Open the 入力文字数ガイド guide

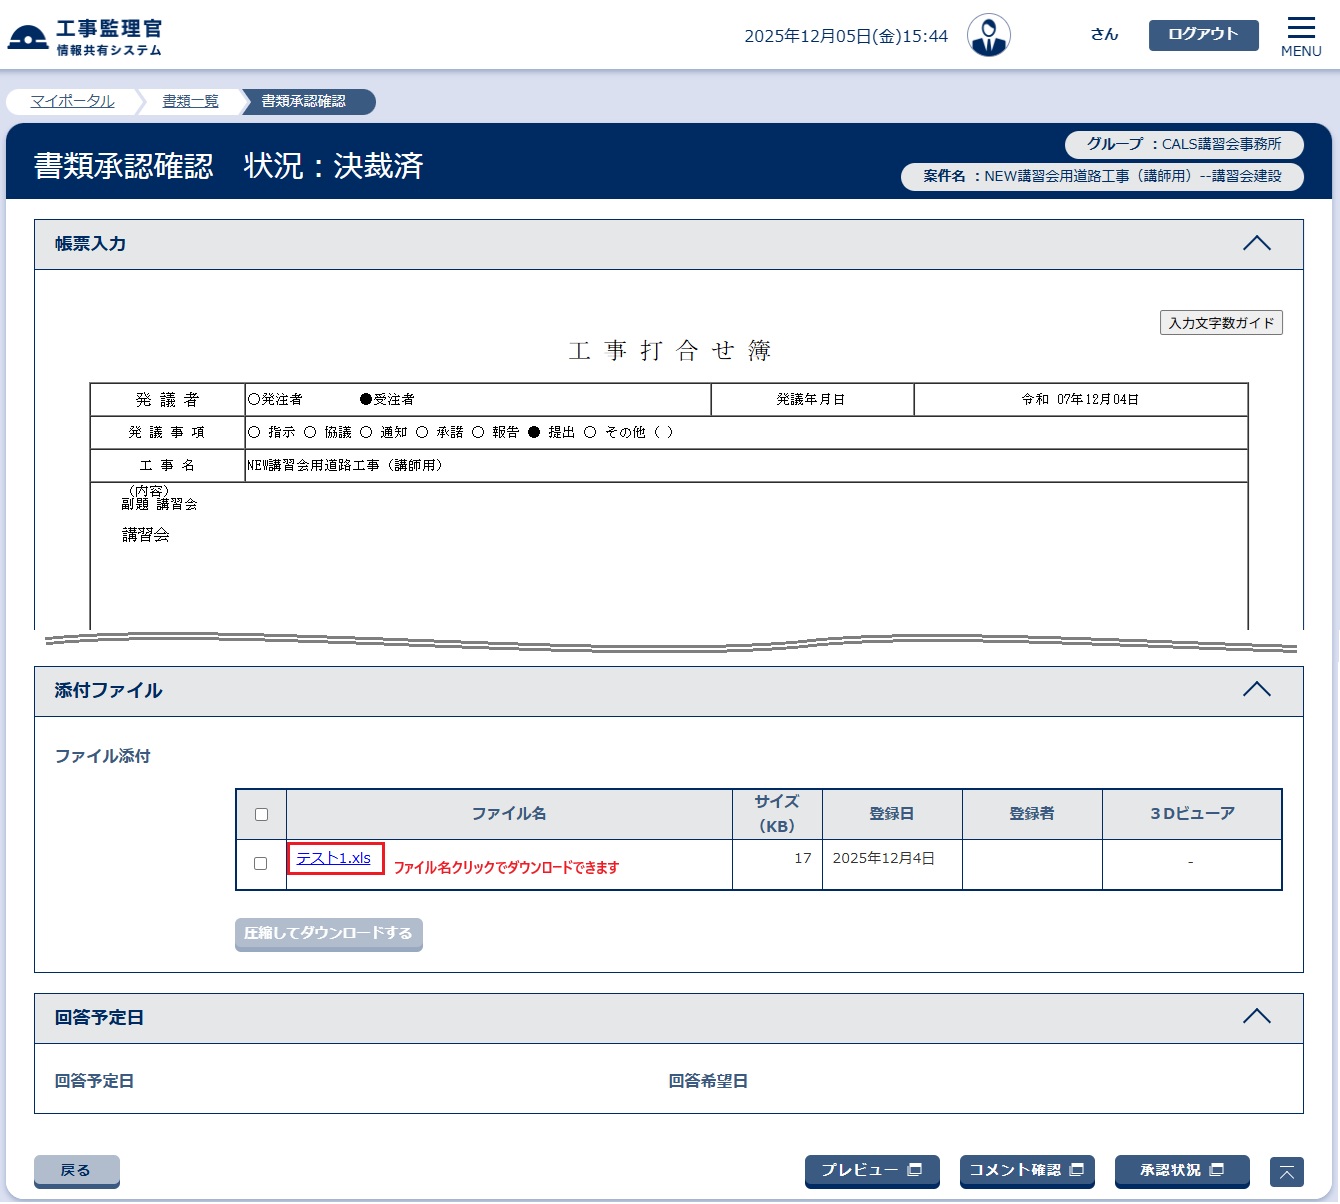tap(1220, 323)
